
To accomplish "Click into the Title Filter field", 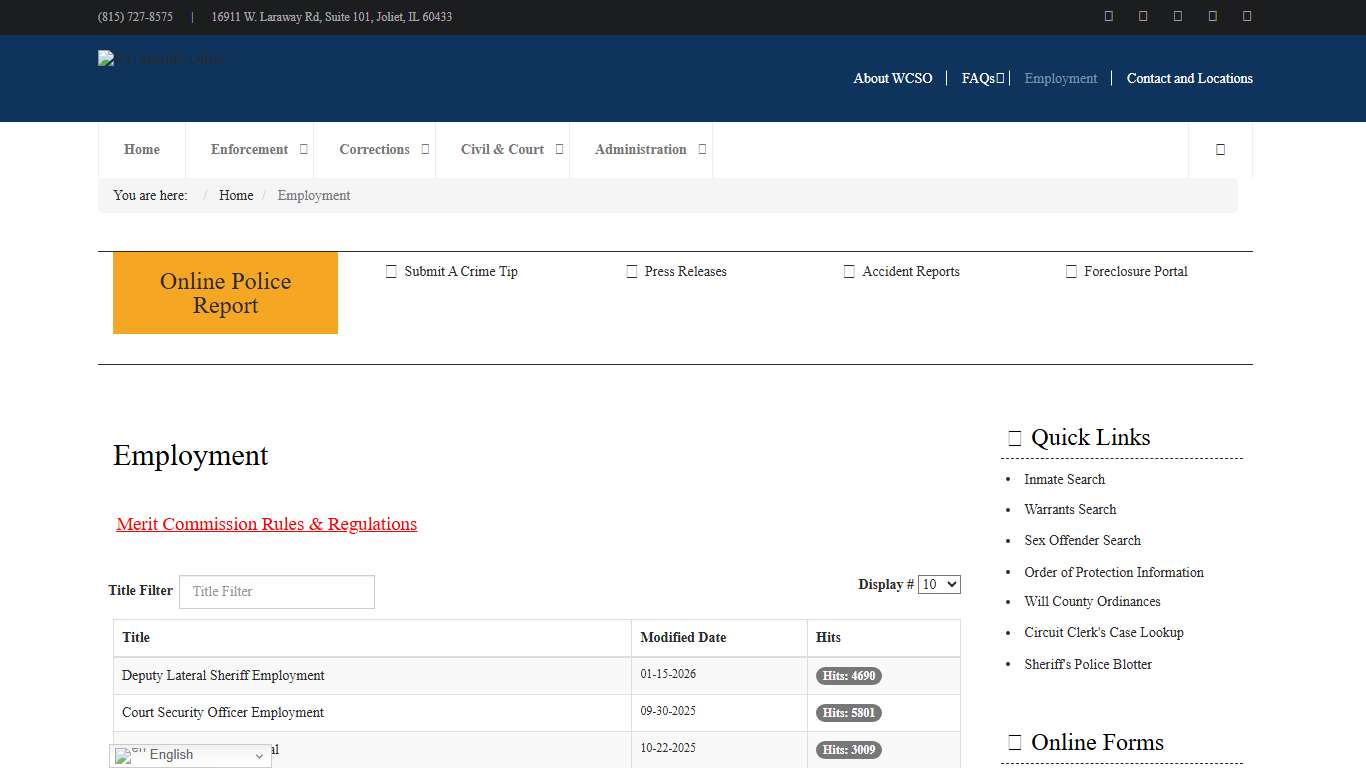I will pyautogui.click(x=276, y=592).
